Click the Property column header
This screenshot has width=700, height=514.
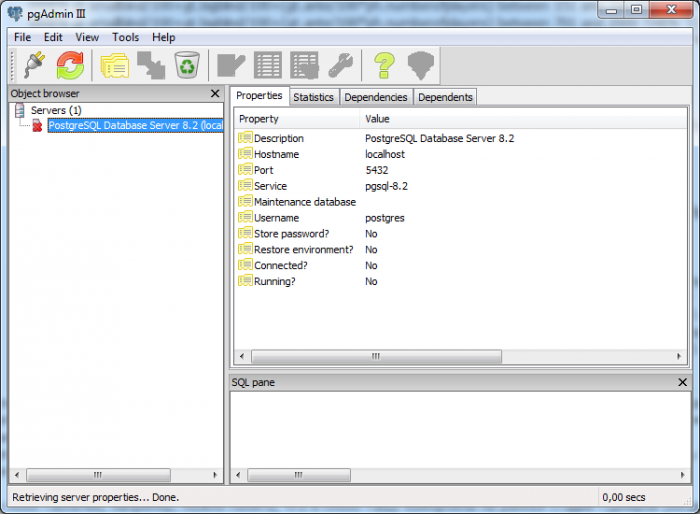click(296, 119)
